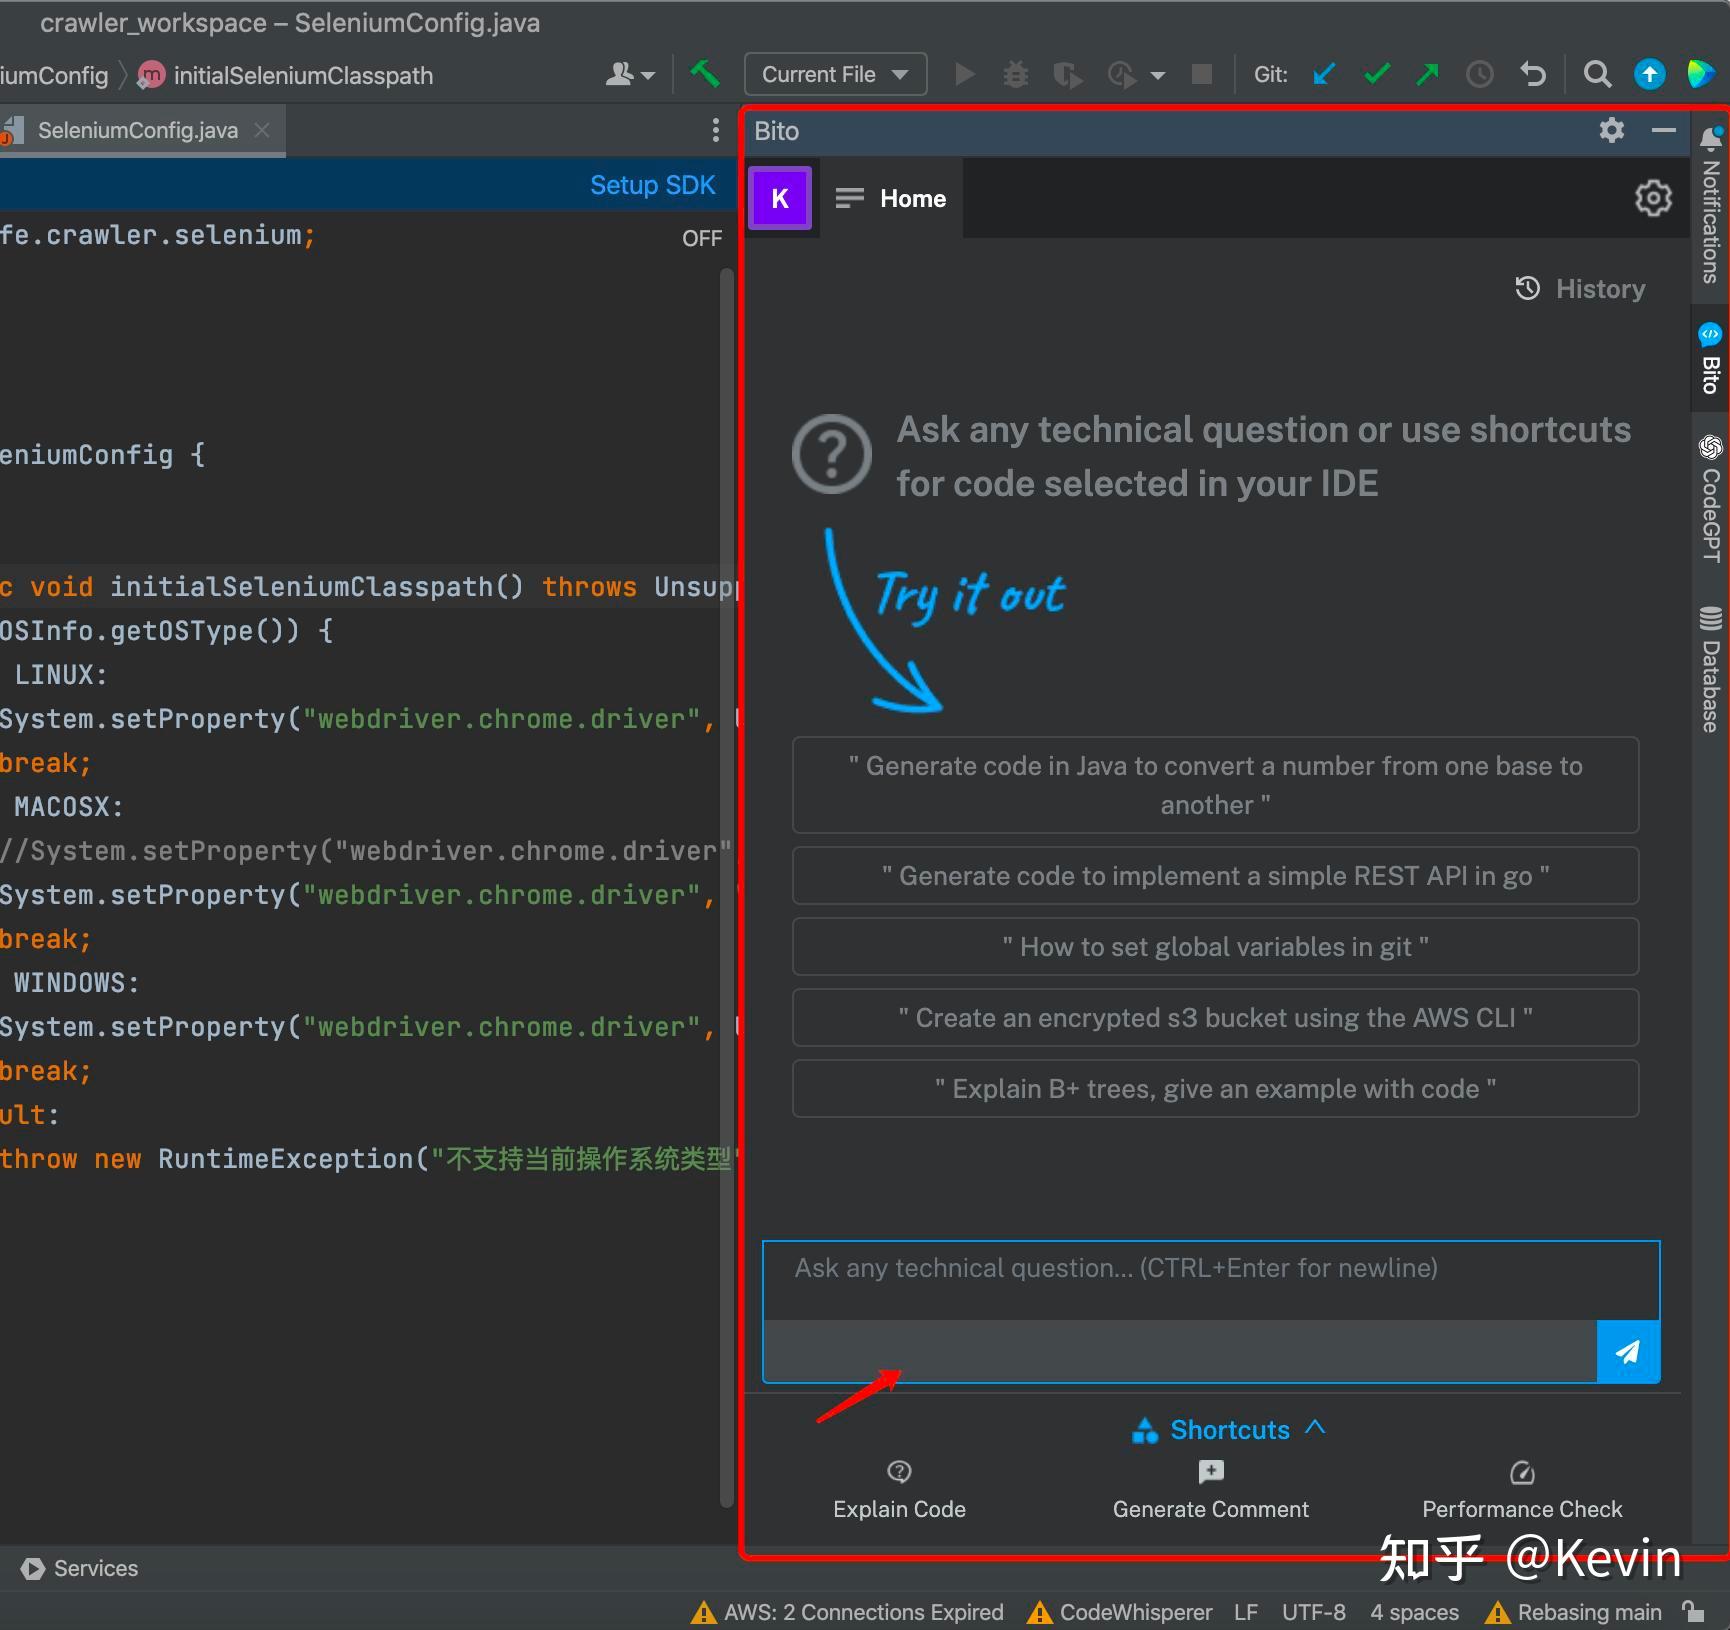1730x1630 pixels.
Task: Click the Git Update Project blue arrow
Action: pos(1324,74)
